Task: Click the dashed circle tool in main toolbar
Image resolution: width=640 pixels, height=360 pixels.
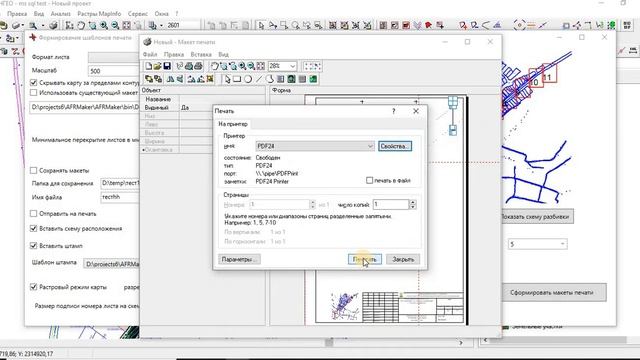Action: pos(519,25)
